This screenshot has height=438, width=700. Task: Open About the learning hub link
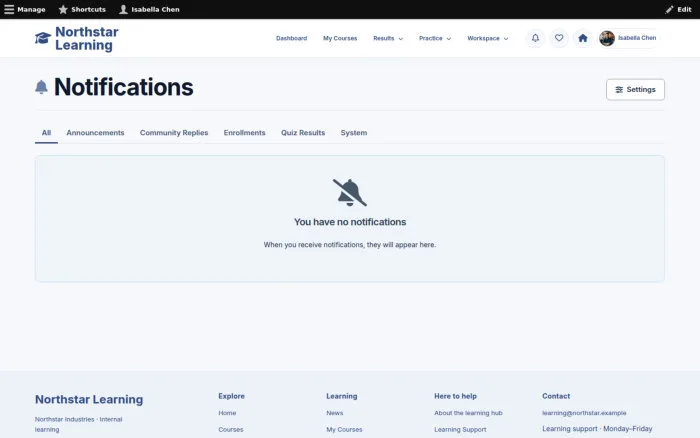[468, 413]
